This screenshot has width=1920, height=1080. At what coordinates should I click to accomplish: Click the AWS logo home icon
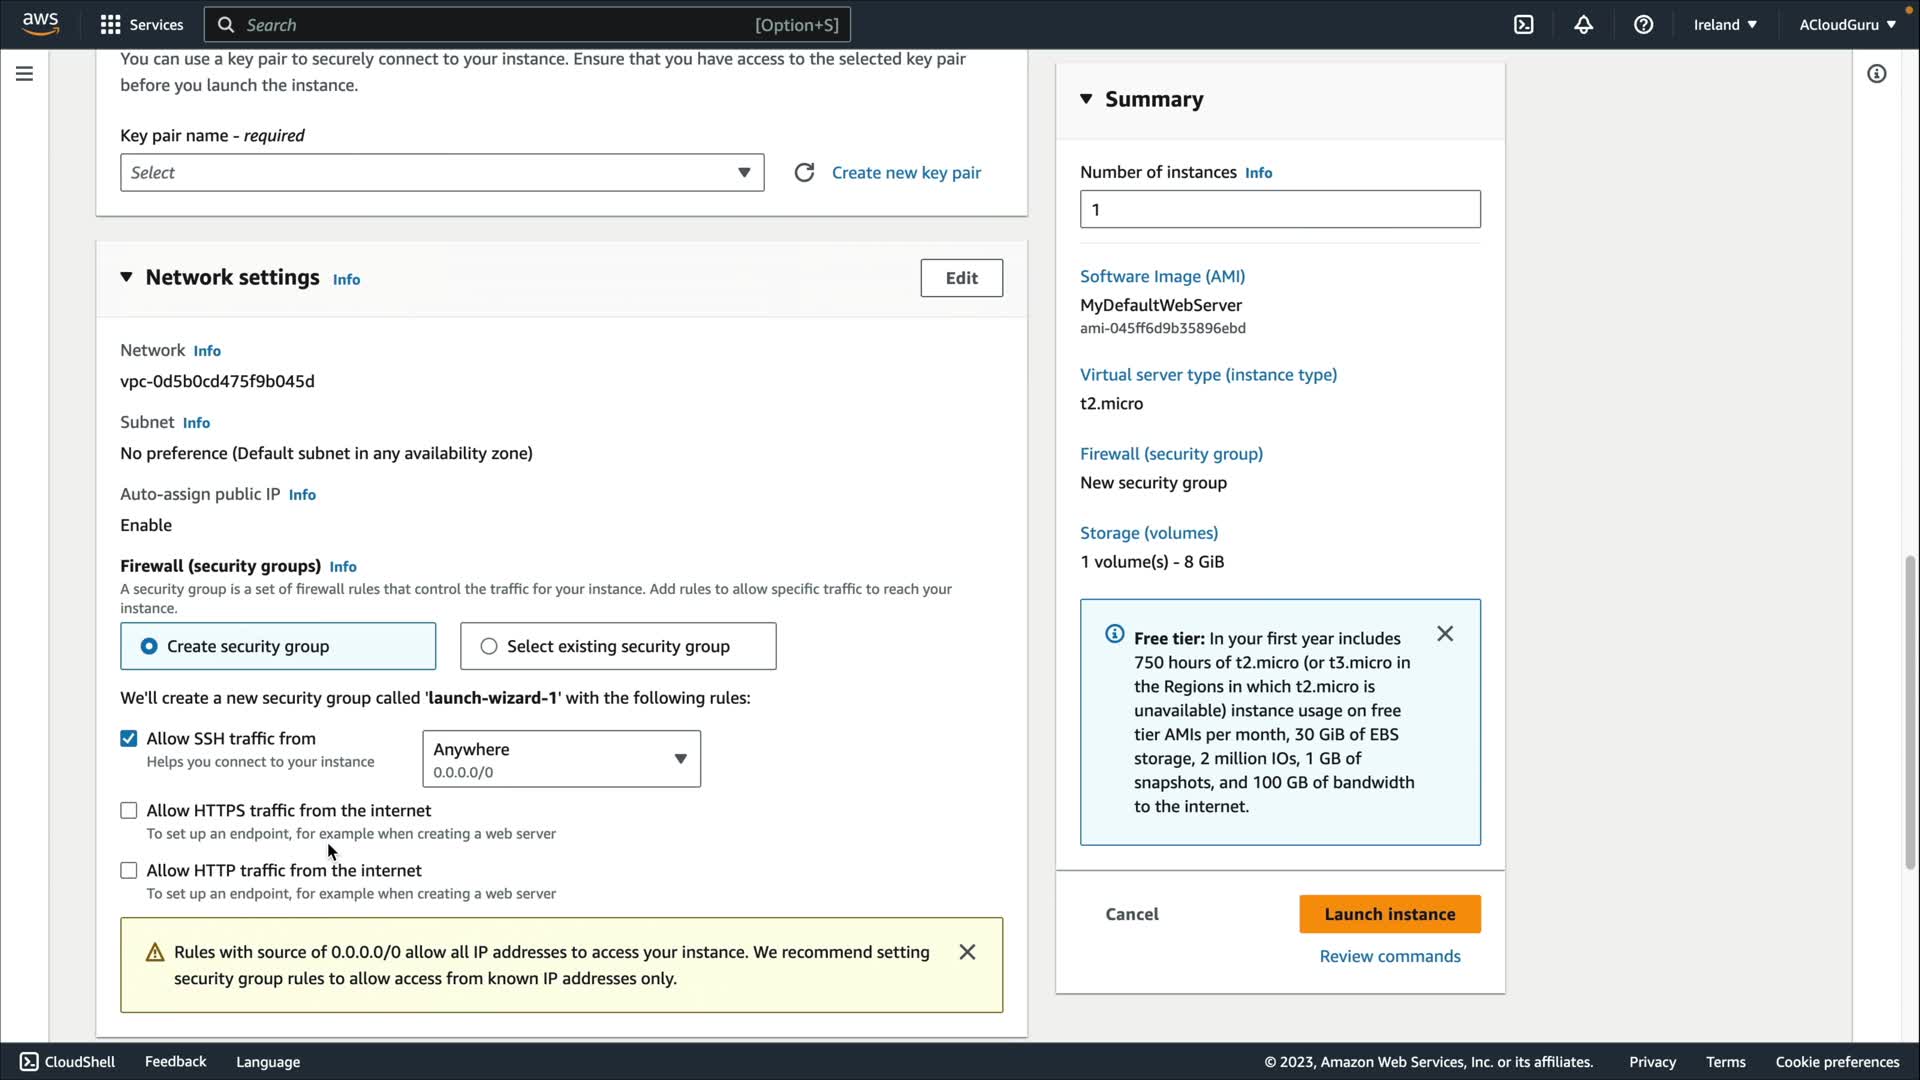click(40, 24)
